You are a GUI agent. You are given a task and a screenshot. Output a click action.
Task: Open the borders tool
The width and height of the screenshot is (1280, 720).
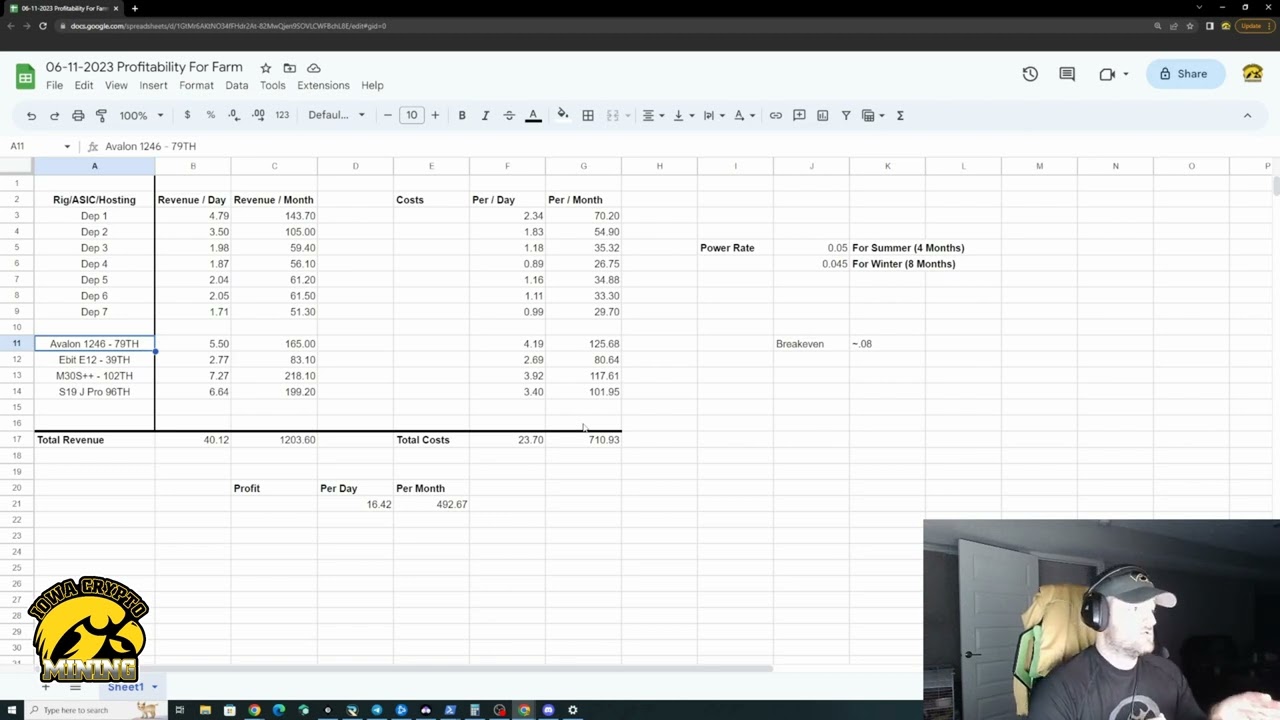point(588,116)
